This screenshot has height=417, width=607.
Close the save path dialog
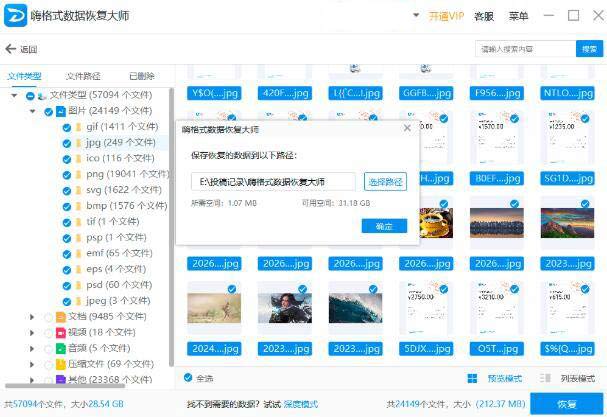click(x=407, y=128)
